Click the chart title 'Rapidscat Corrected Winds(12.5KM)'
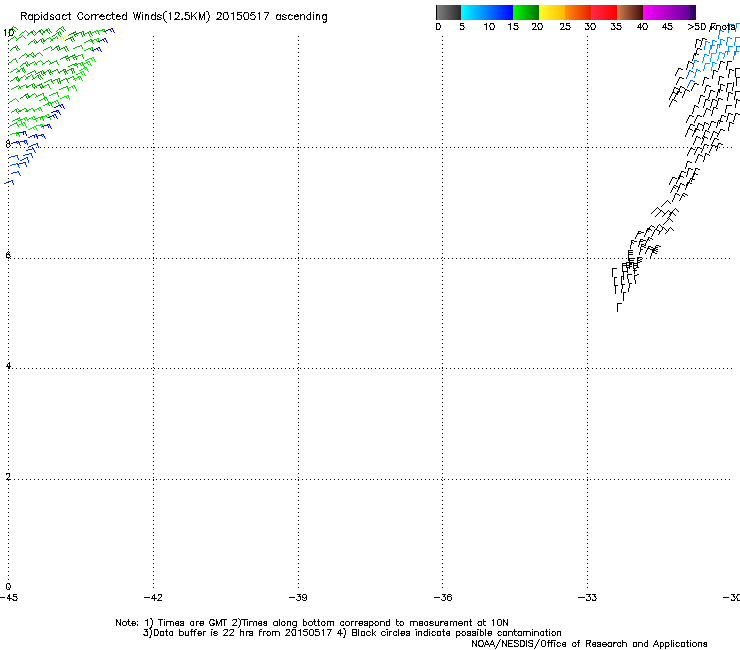740x650 pixels. [x=115, y=17]
